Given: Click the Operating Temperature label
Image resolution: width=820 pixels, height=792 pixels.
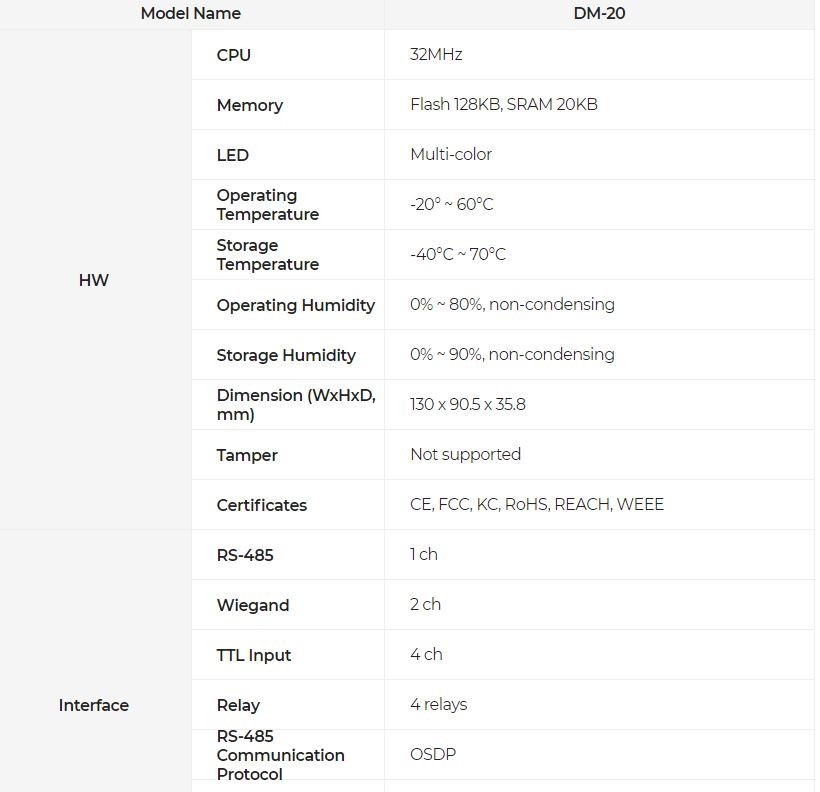Looking at the screenshot, I should tap(267, 205).
